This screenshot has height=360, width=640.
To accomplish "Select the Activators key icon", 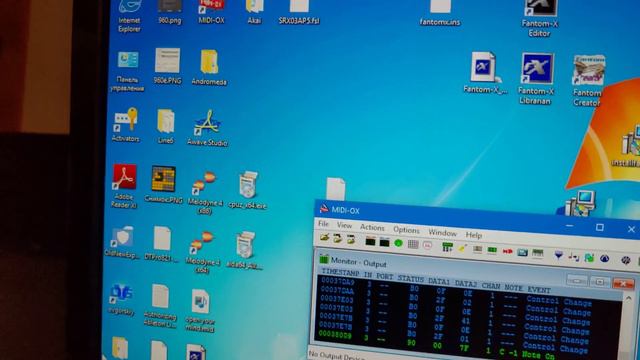I will (x=126, y=125).
